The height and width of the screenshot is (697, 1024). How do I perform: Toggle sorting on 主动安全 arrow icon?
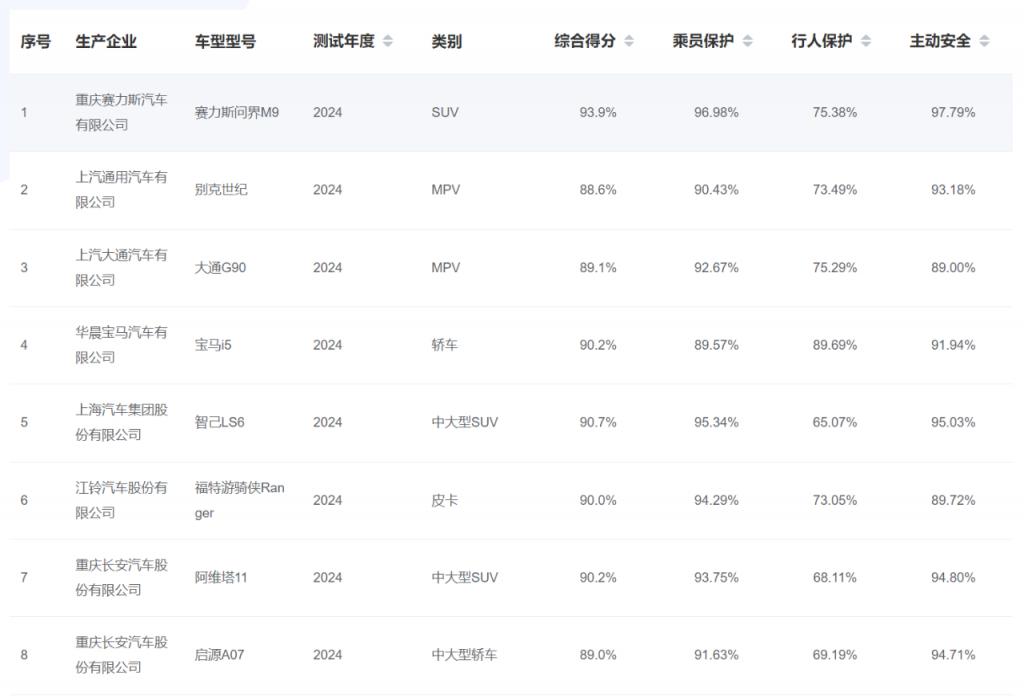tap(984, 41)
